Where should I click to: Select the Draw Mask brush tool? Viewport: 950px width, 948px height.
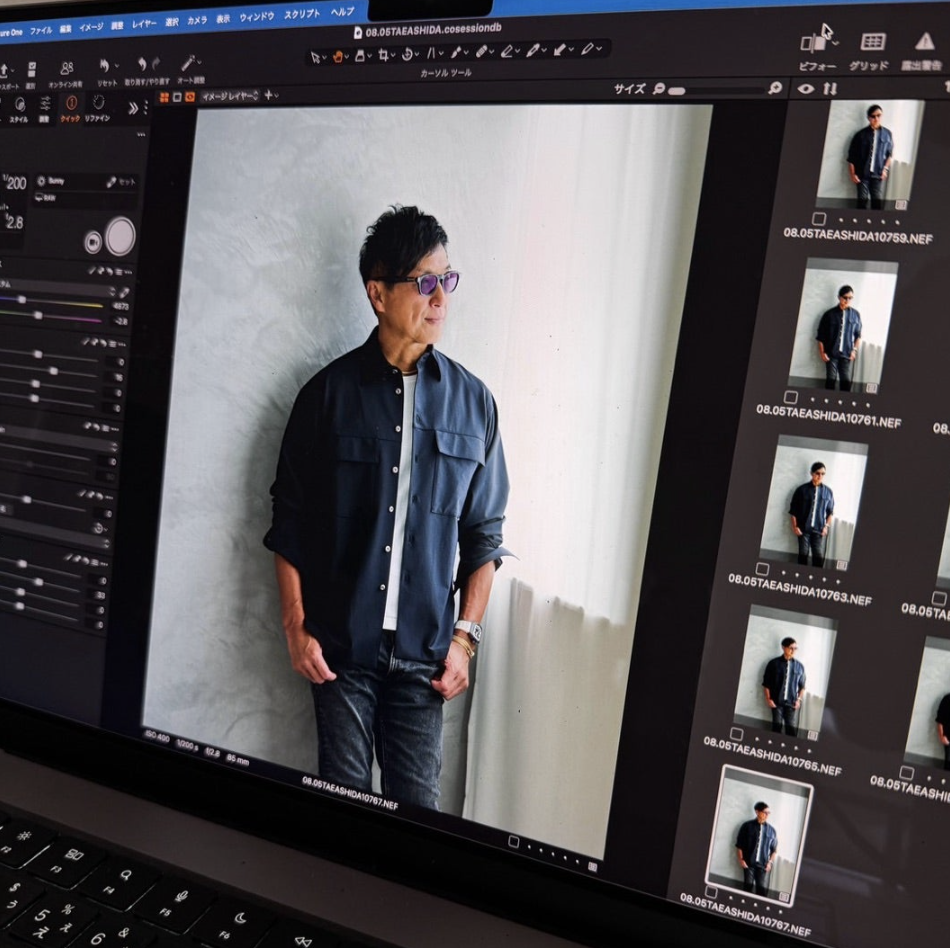[x=456, y=53]
